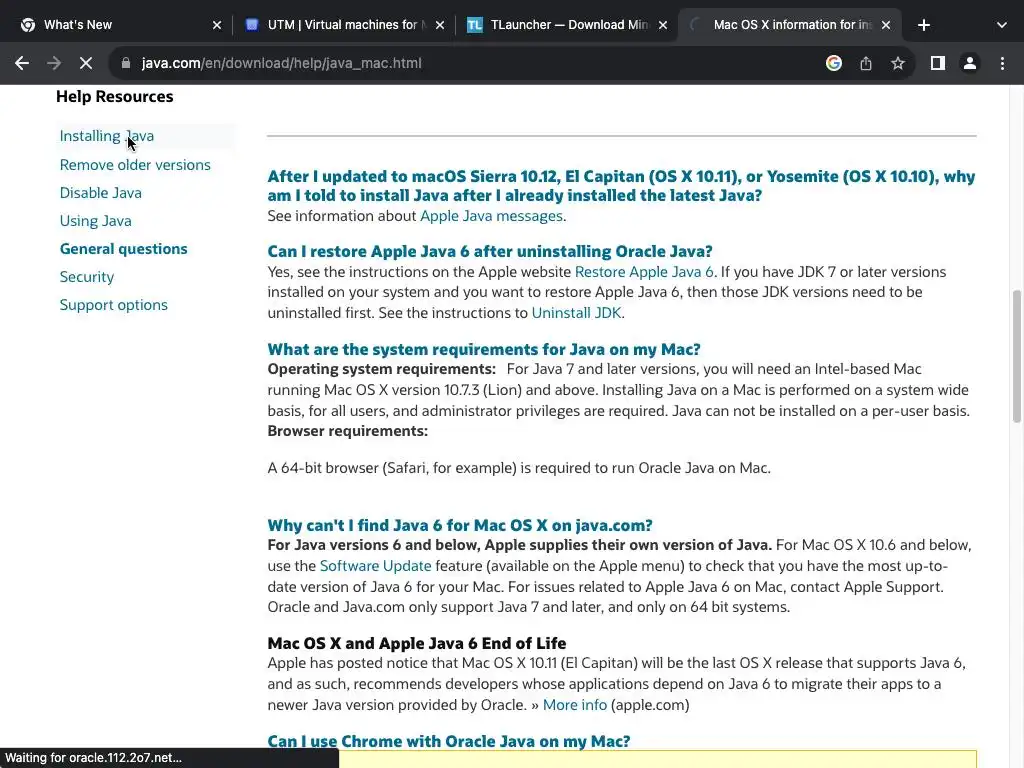1024x768 pixels.
Task: Click 'Mac OS X and Apple Java 6 End of Life' text
Action: [x=417, y=643]
